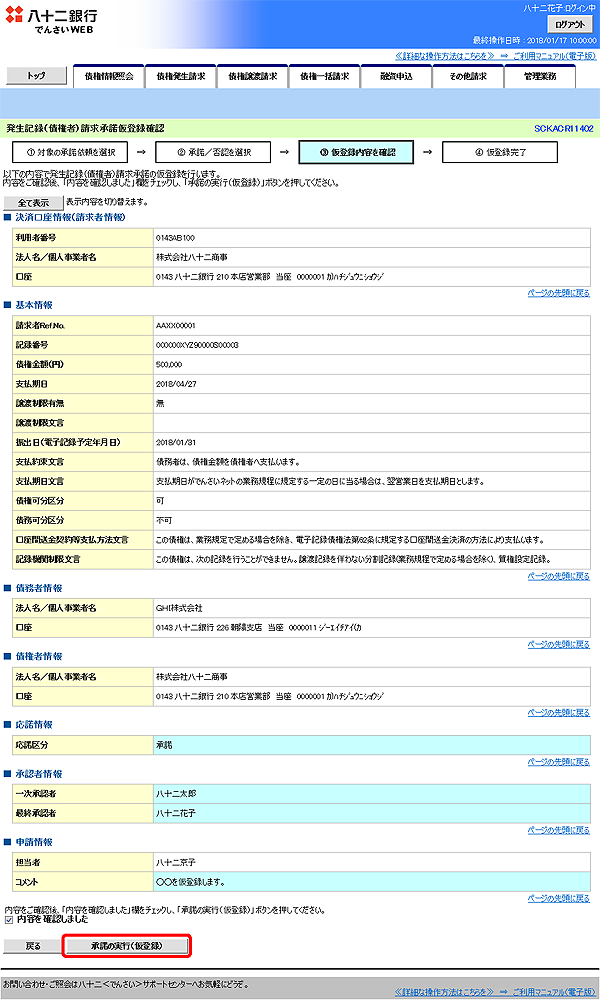The image size is (600, 1000).
Task: Switch to the 債権一括請求 tab
Action: click(325, 77)
